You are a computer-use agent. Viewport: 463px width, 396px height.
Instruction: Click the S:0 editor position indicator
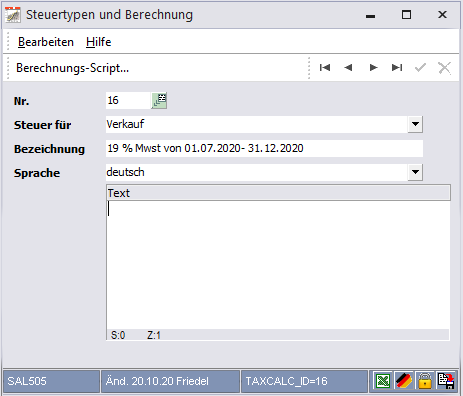click(118, 335)
